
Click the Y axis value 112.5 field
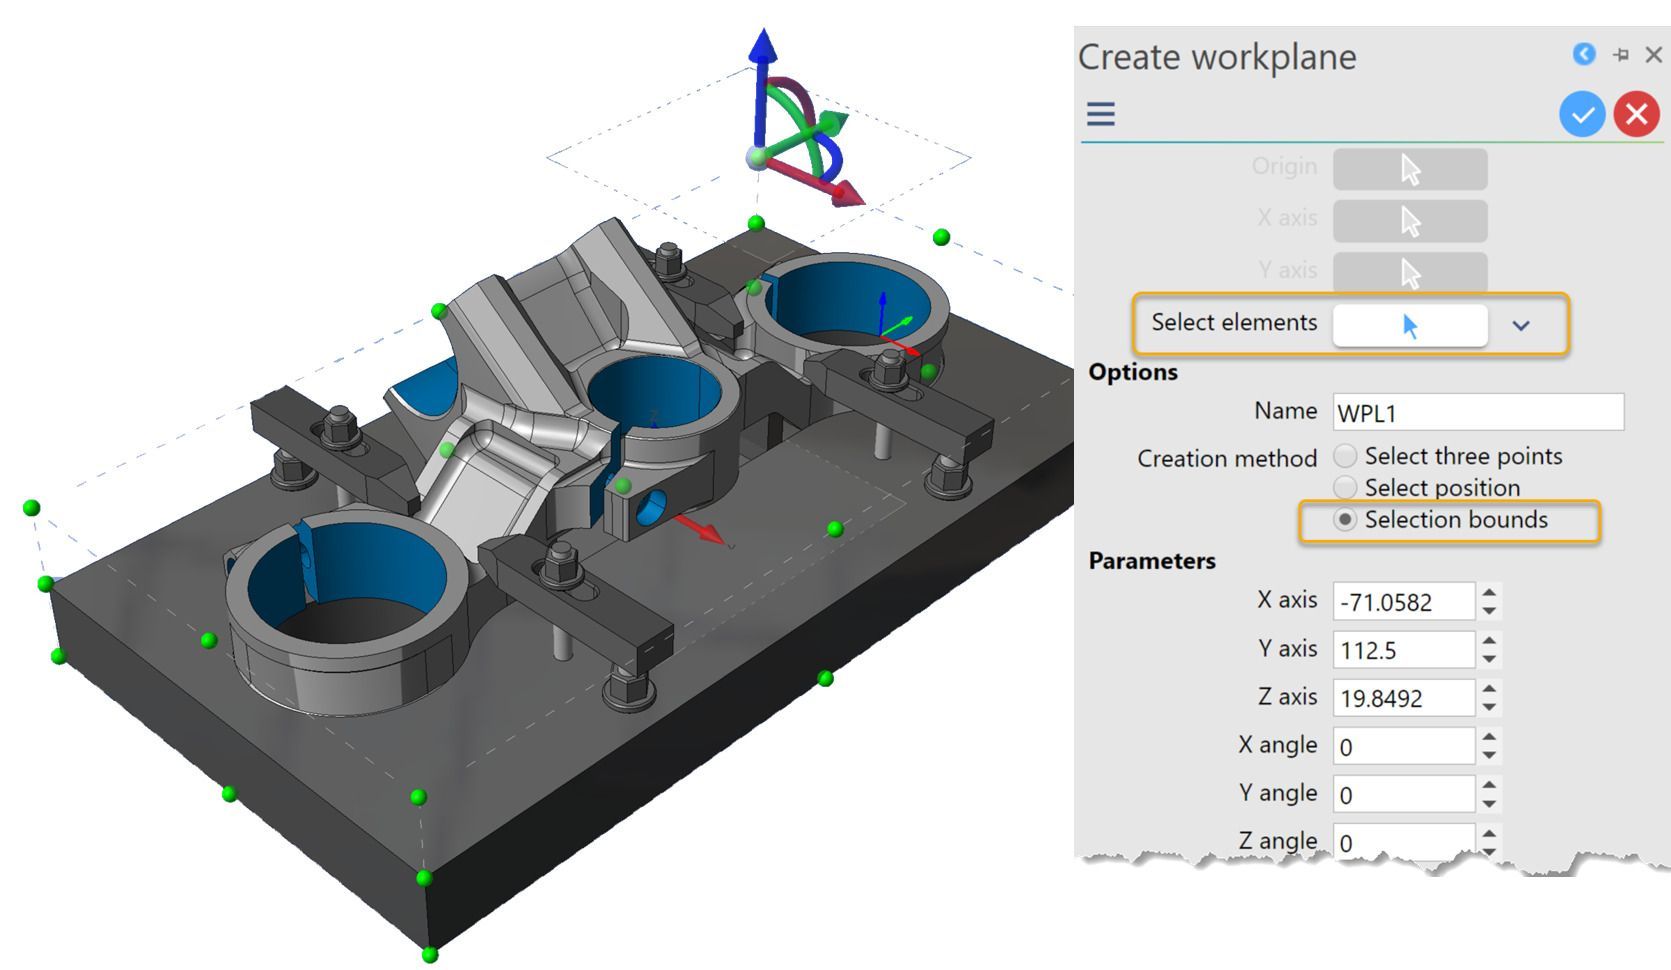coord(1404,650)
